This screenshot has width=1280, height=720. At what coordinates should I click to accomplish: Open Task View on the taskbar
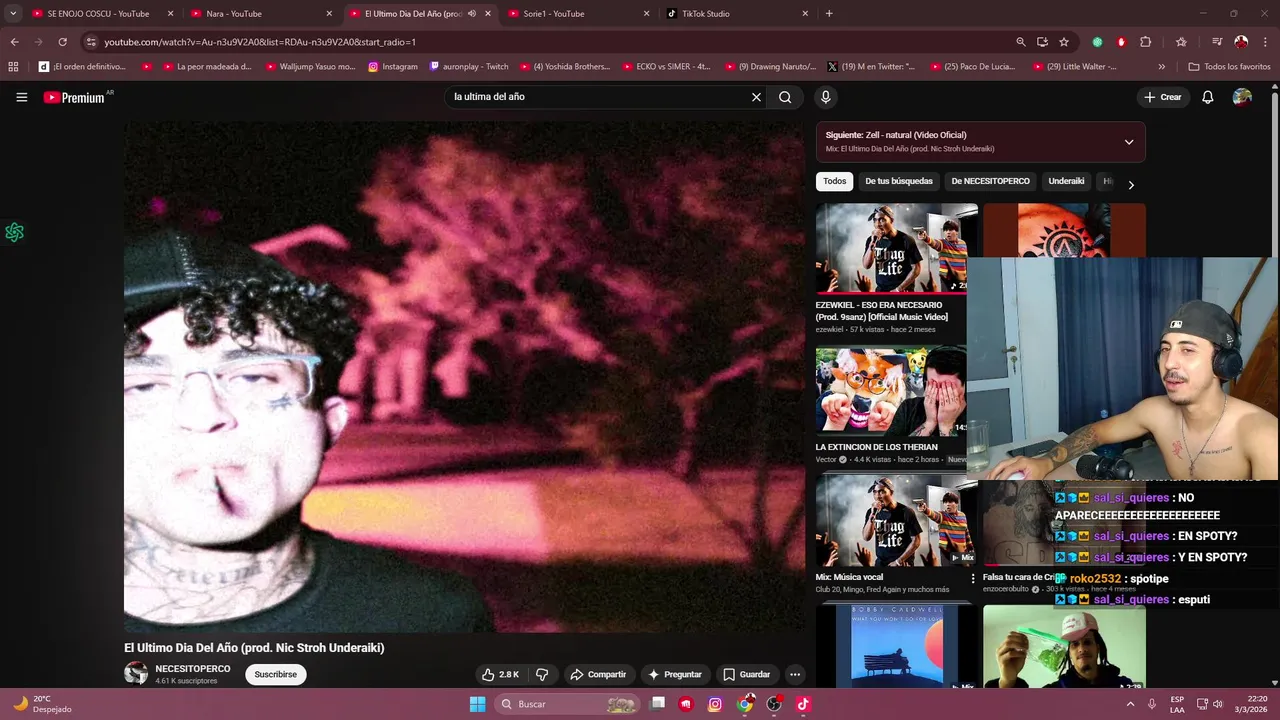pyautogui.click(x=658, y=704)
